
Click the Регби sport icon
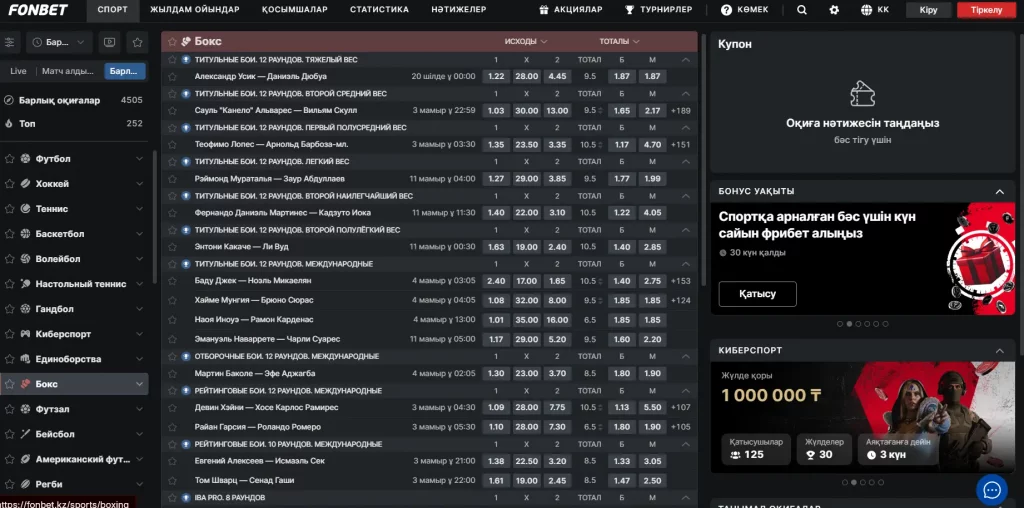coord(25,484)
